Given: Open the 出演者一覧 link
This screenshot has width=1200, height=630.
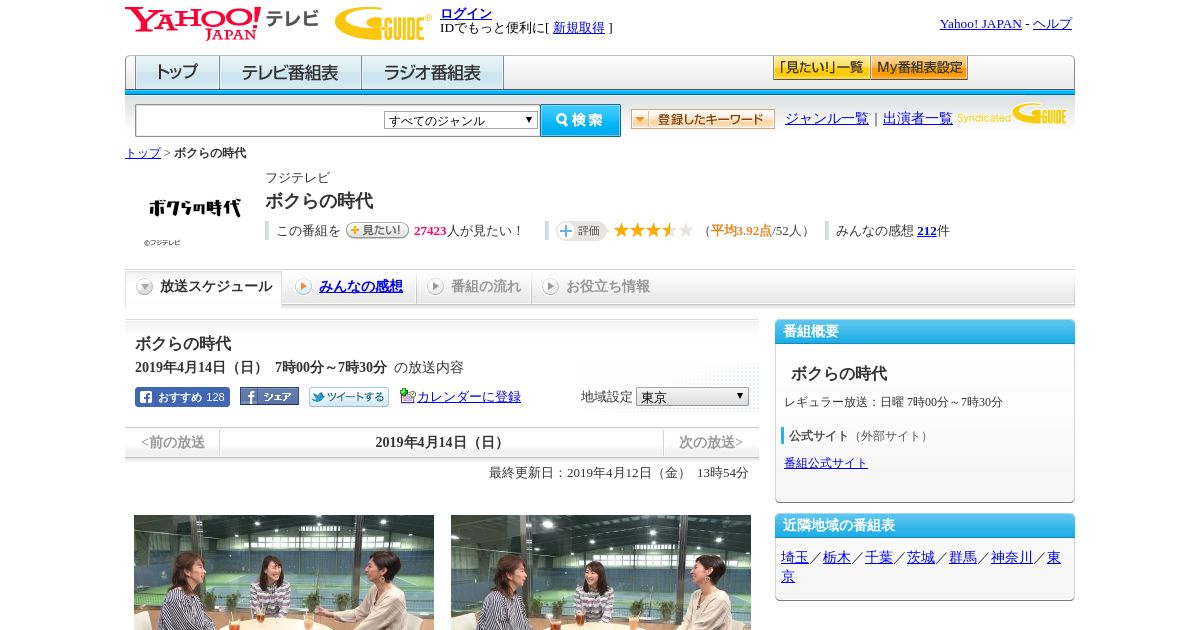Looking at the screenshot, I should (918, 119).
